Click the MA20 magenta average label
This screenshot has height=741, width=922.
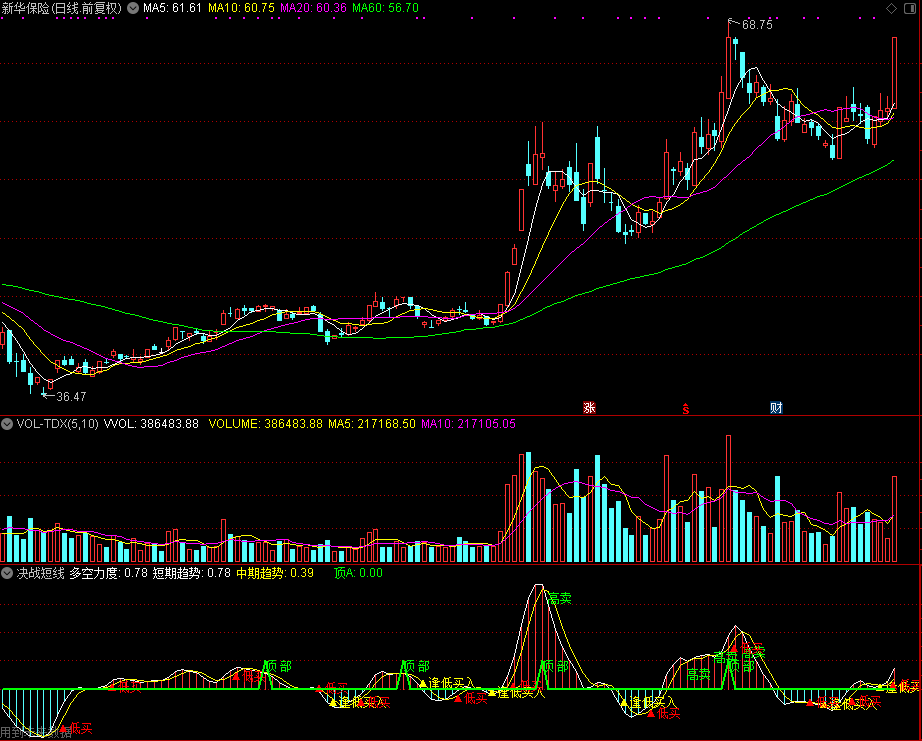[313, 8]
